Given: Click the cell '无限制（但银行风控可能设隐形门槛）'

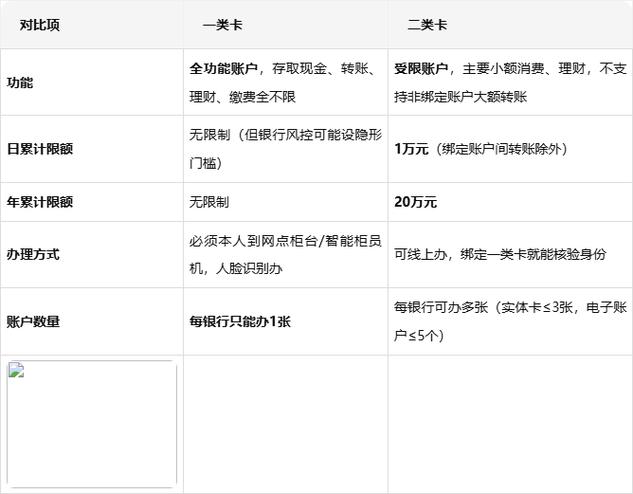Looking at the screenshot, I should pos(286,149).
